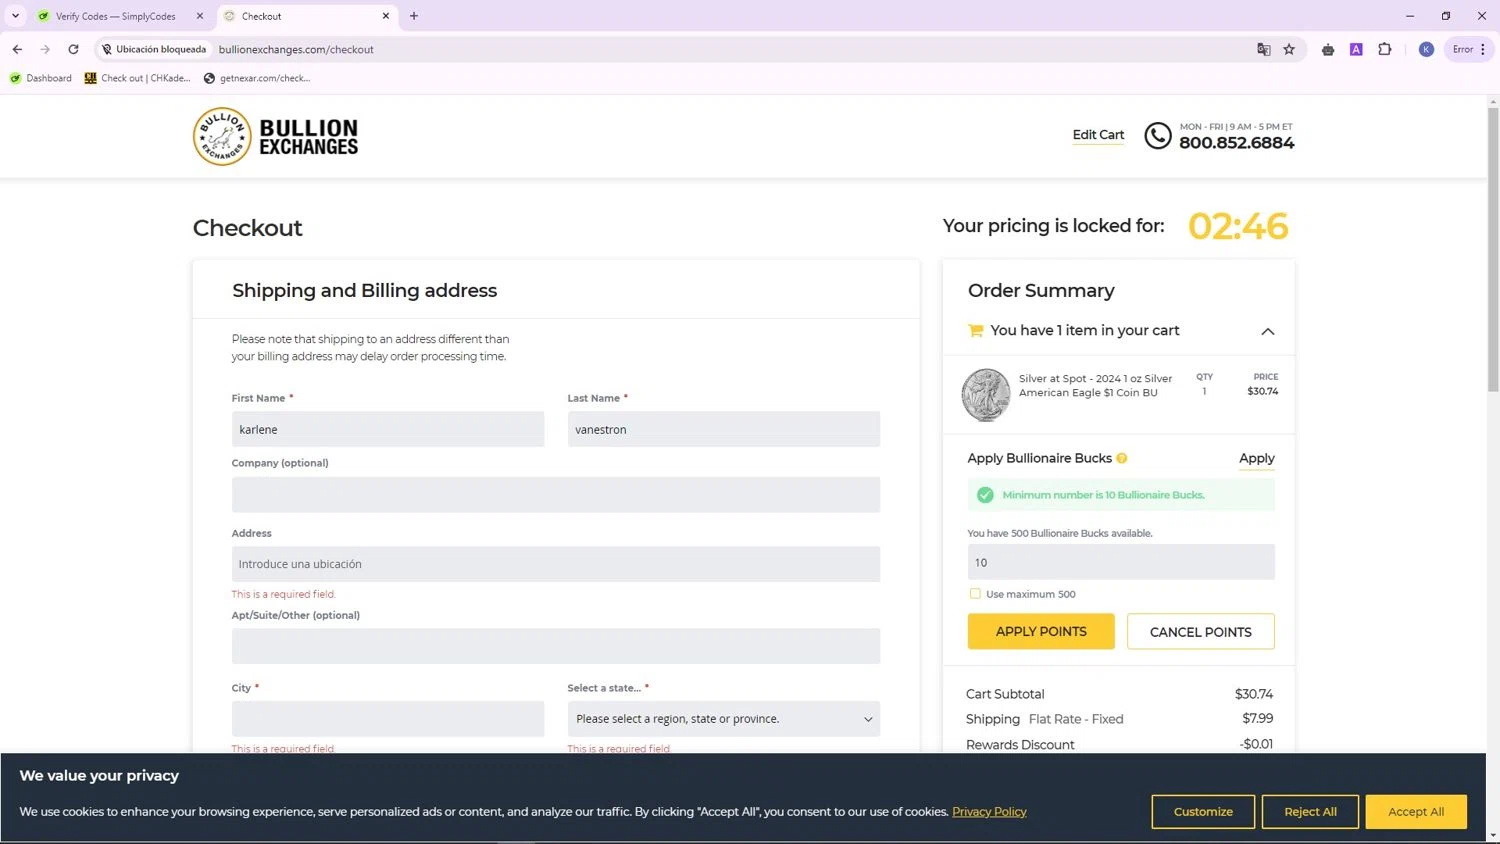Click the purple A extension icon
The image size is (1500, 844).
(x=1356, y=49)
